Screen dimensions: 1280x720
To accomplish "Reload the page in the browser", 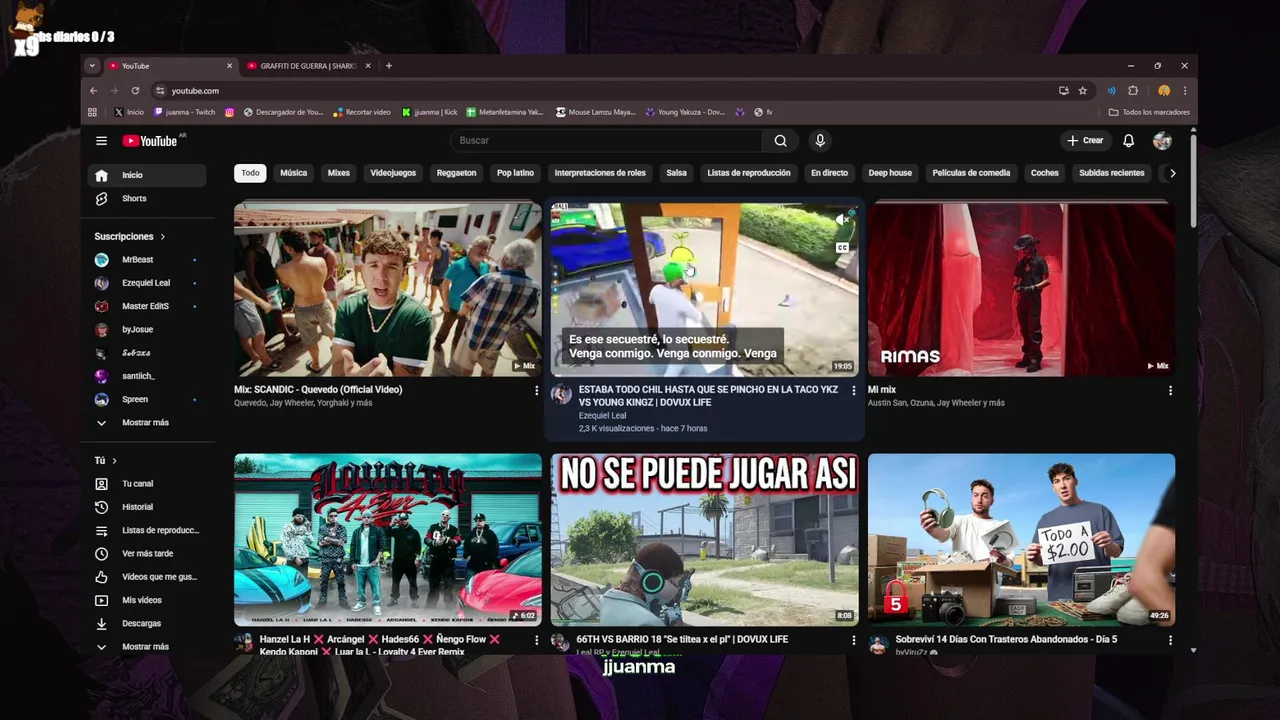I will 135,91.
